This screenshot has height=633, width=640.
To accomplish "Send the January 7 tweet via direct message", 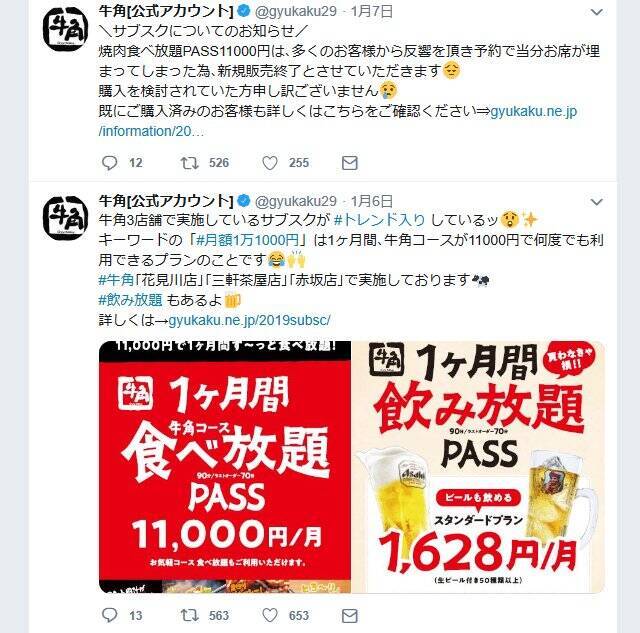I will (350, 163).
